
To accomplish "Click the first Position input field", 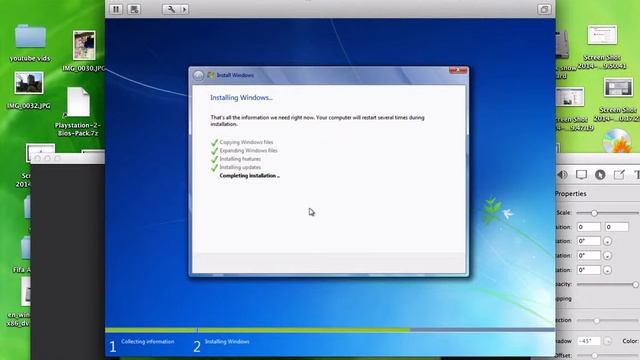I will pos(589,227).
